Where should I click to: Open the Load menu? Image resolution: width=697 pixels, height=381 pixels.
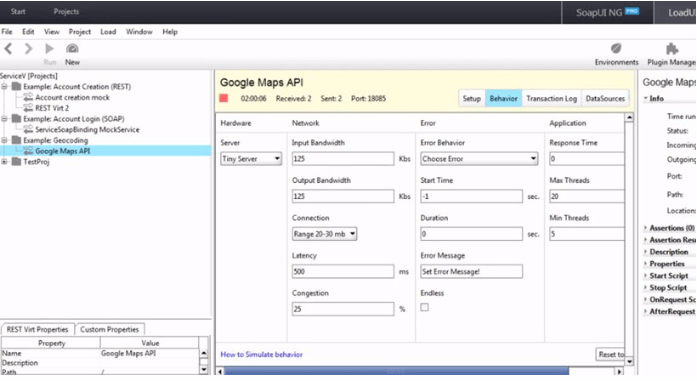click(108, 32)
